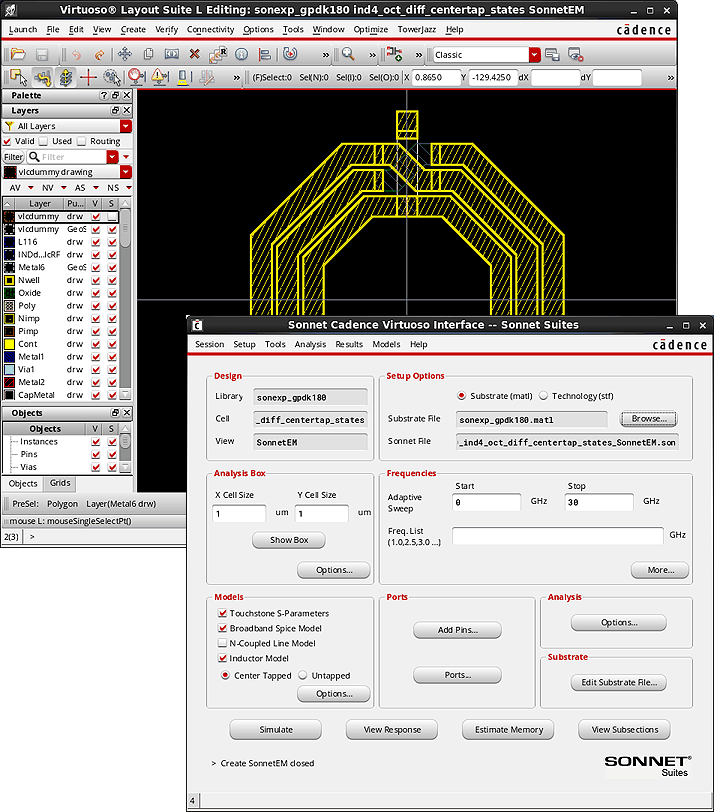714x812 pixels.
Task: Enable the Routing layers checkbox
Action: click(x=81, y=141)
